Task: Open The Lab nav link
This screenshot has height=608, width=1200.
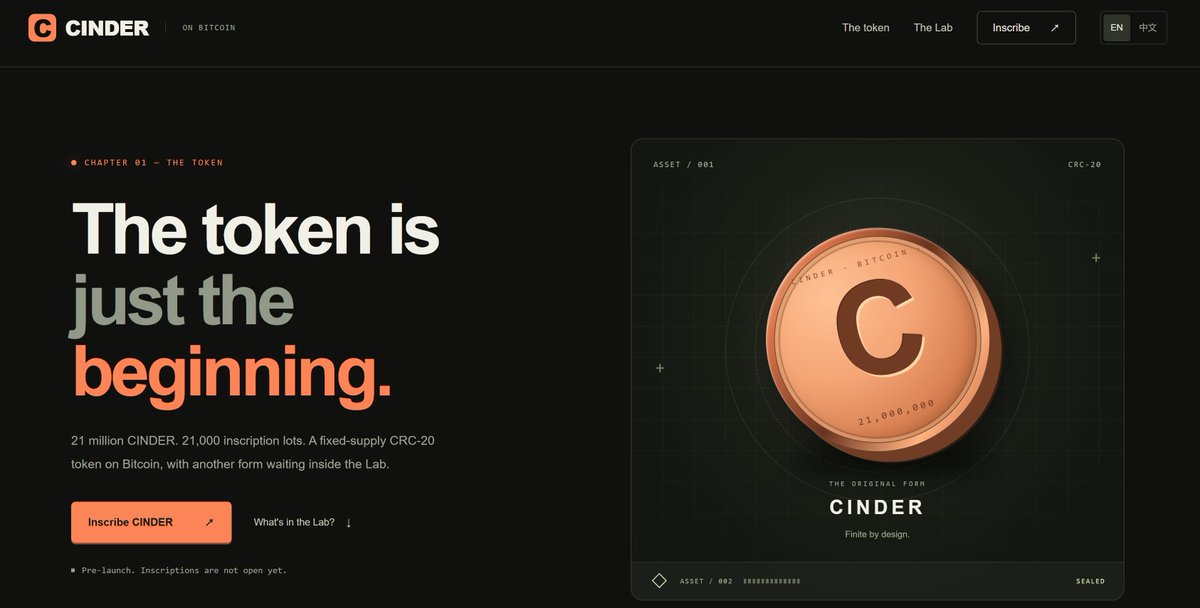Action: tap(933, 28)
